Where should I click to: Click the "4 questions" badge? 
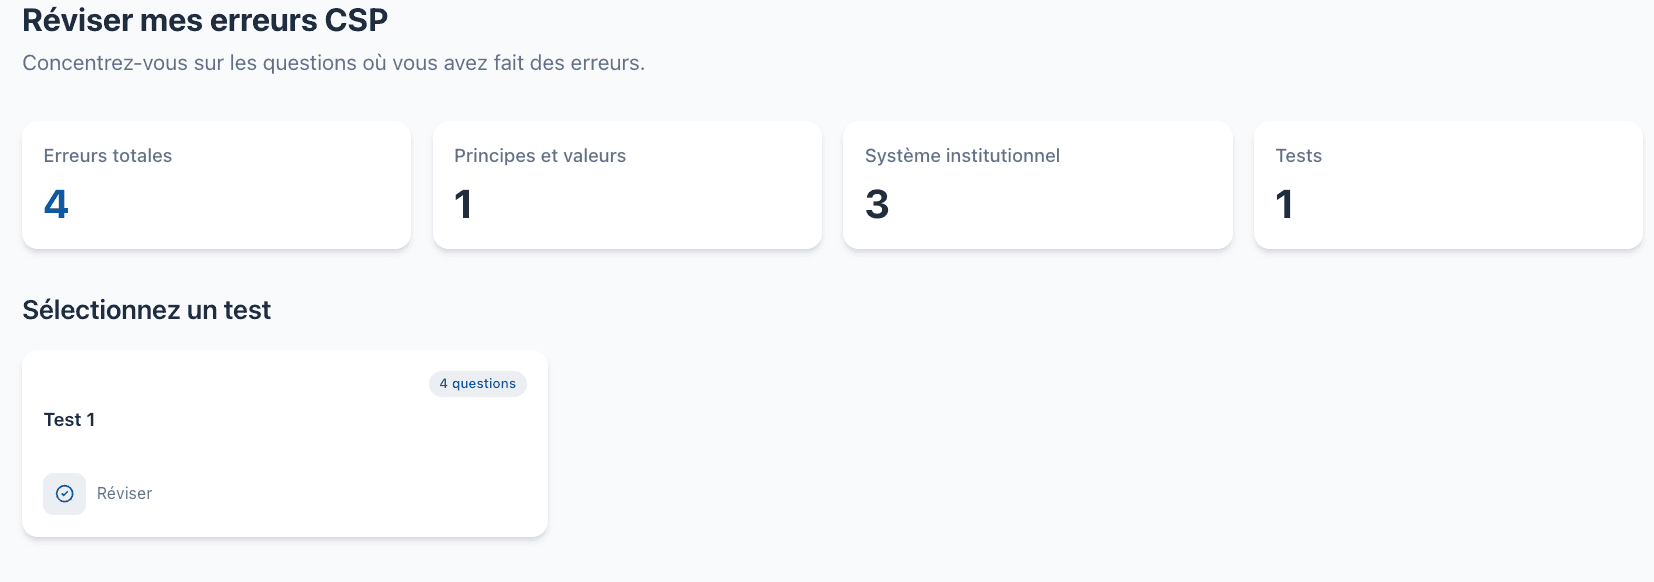pos(477,383)
